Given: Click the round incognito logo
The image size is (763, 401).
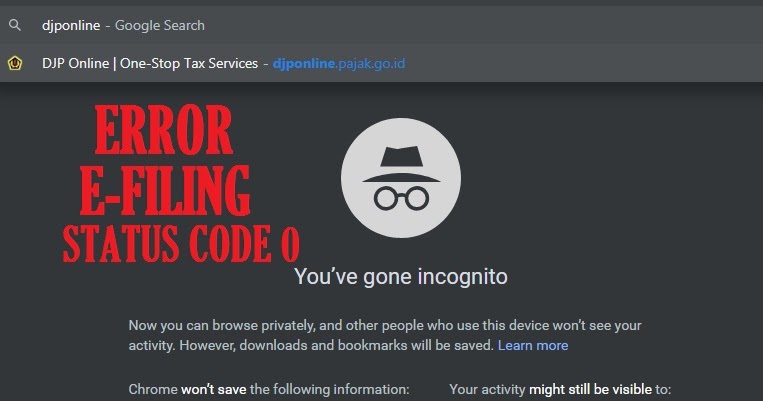Looking at the screenshot, I should coord(401,178).
